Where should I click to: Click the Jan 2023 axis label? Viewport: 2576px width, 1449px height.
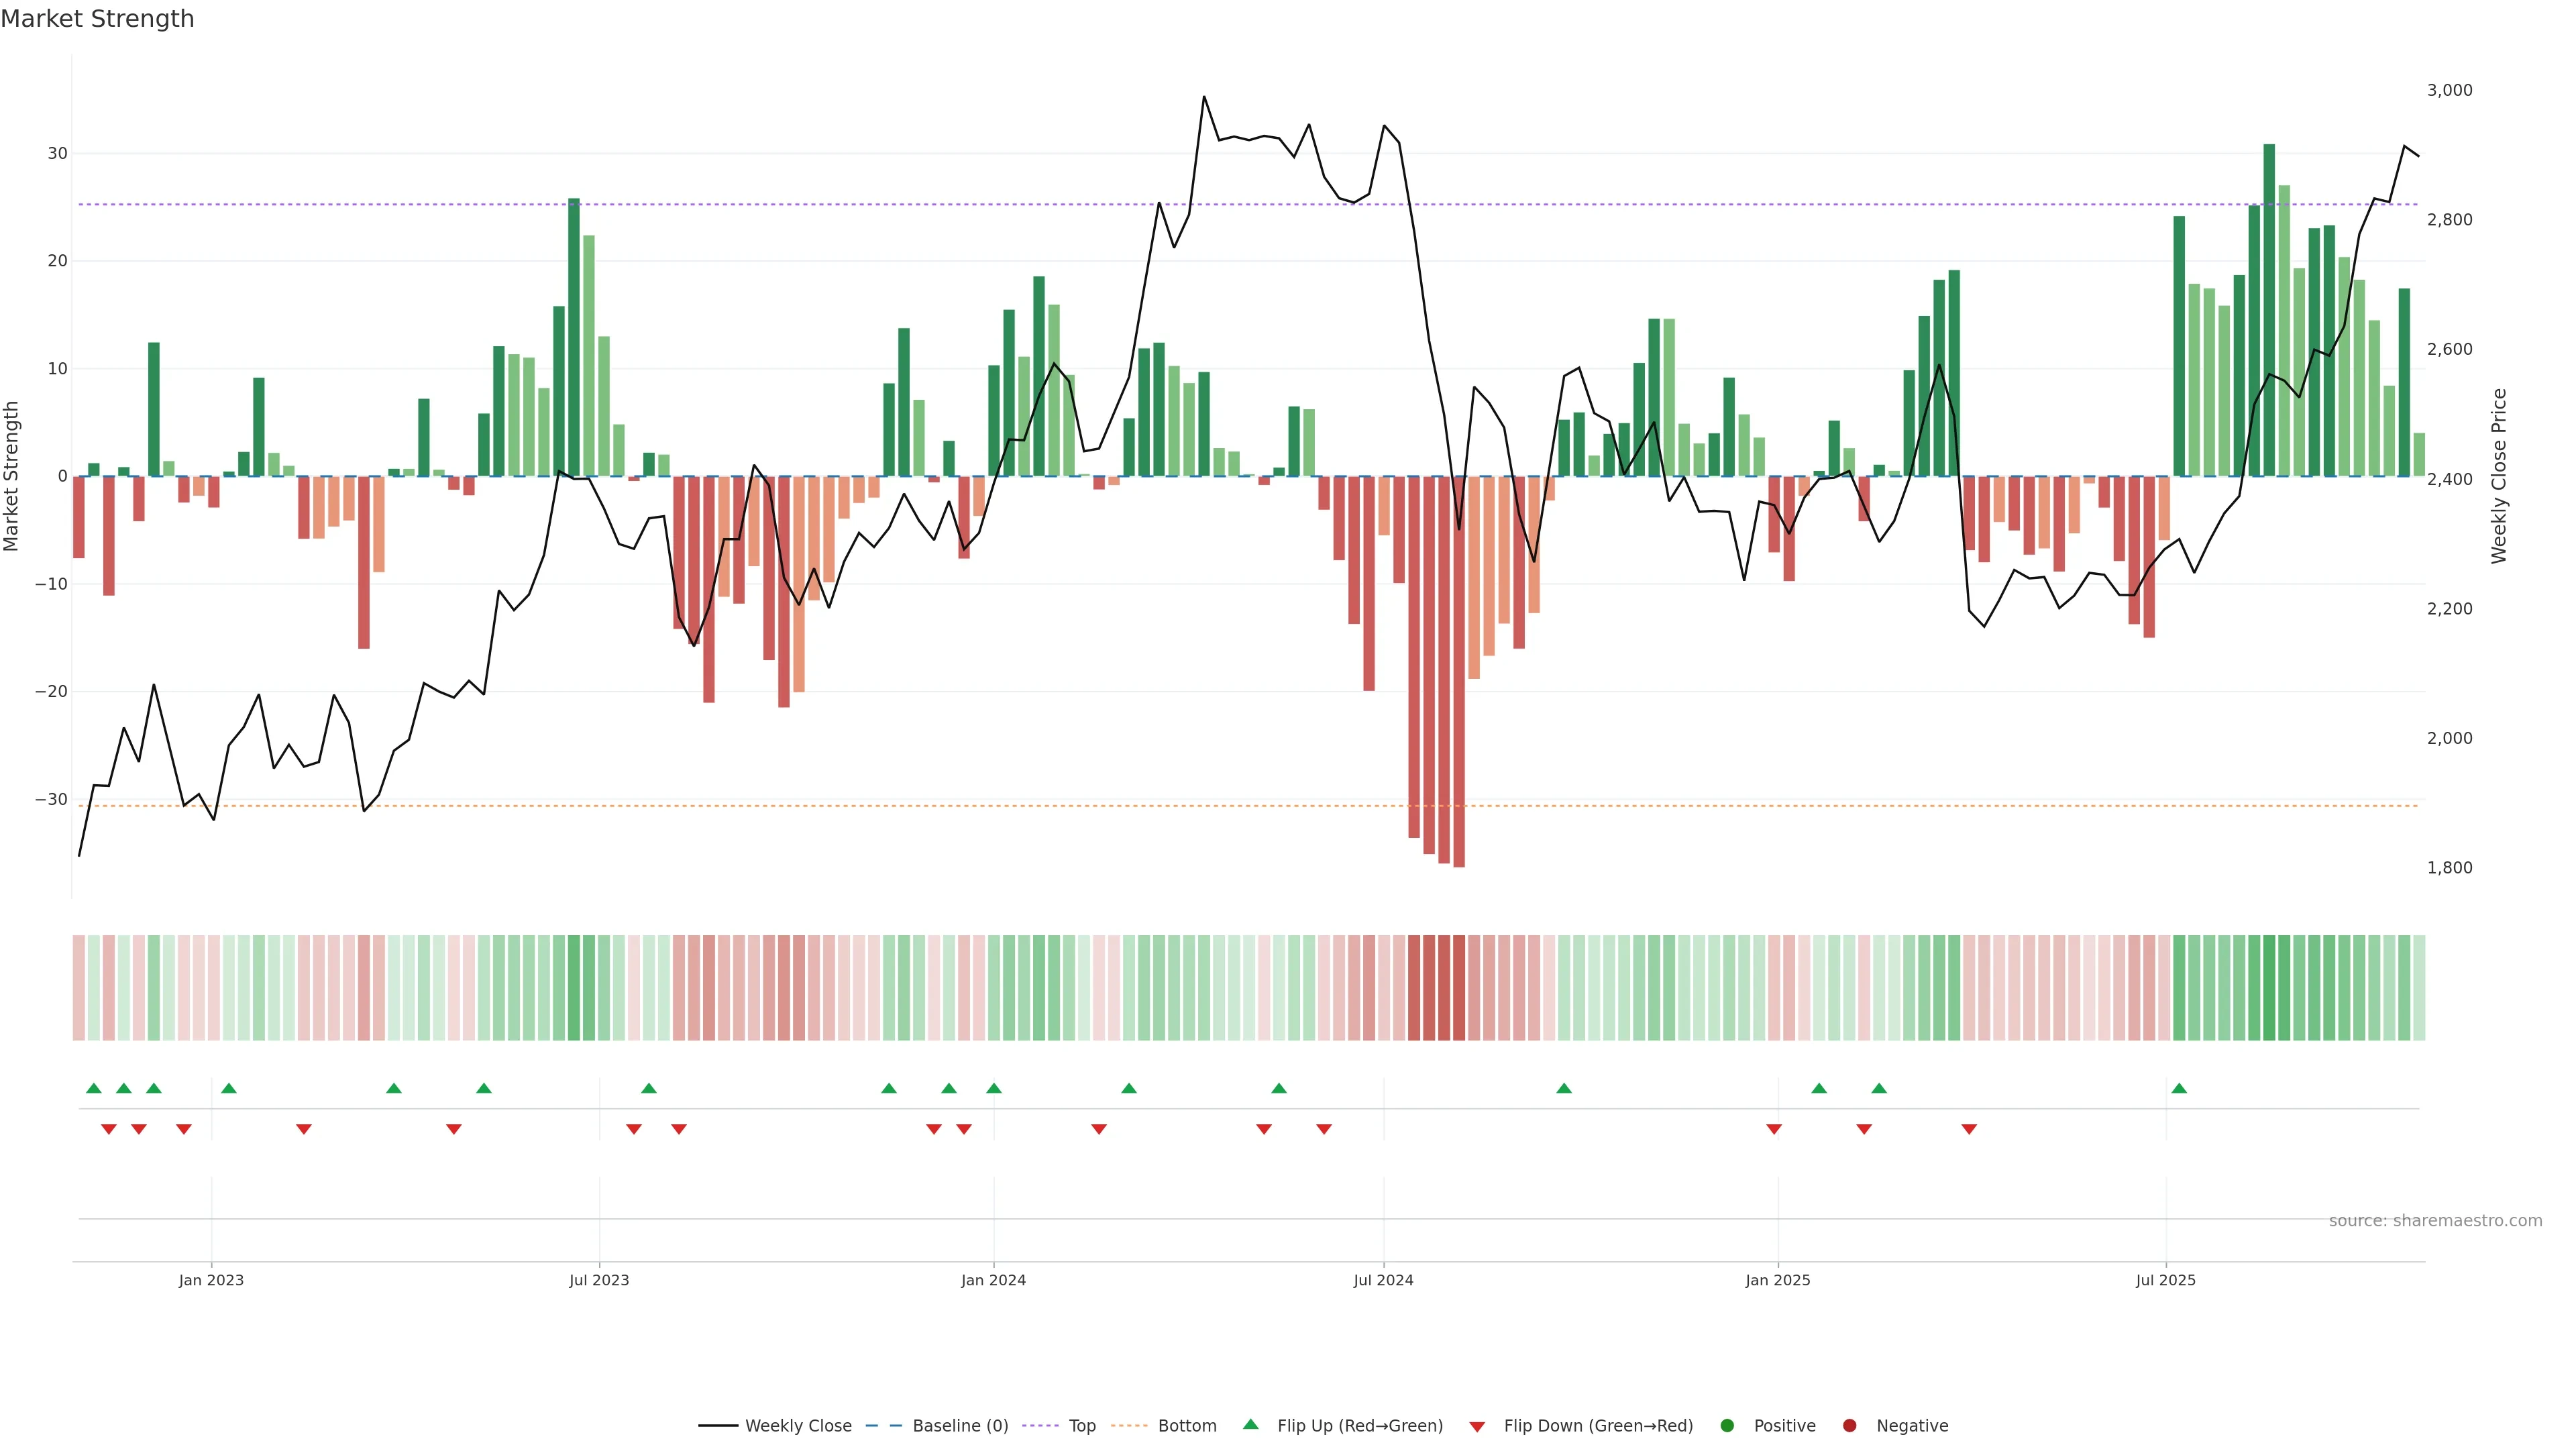pos(211,1280)
